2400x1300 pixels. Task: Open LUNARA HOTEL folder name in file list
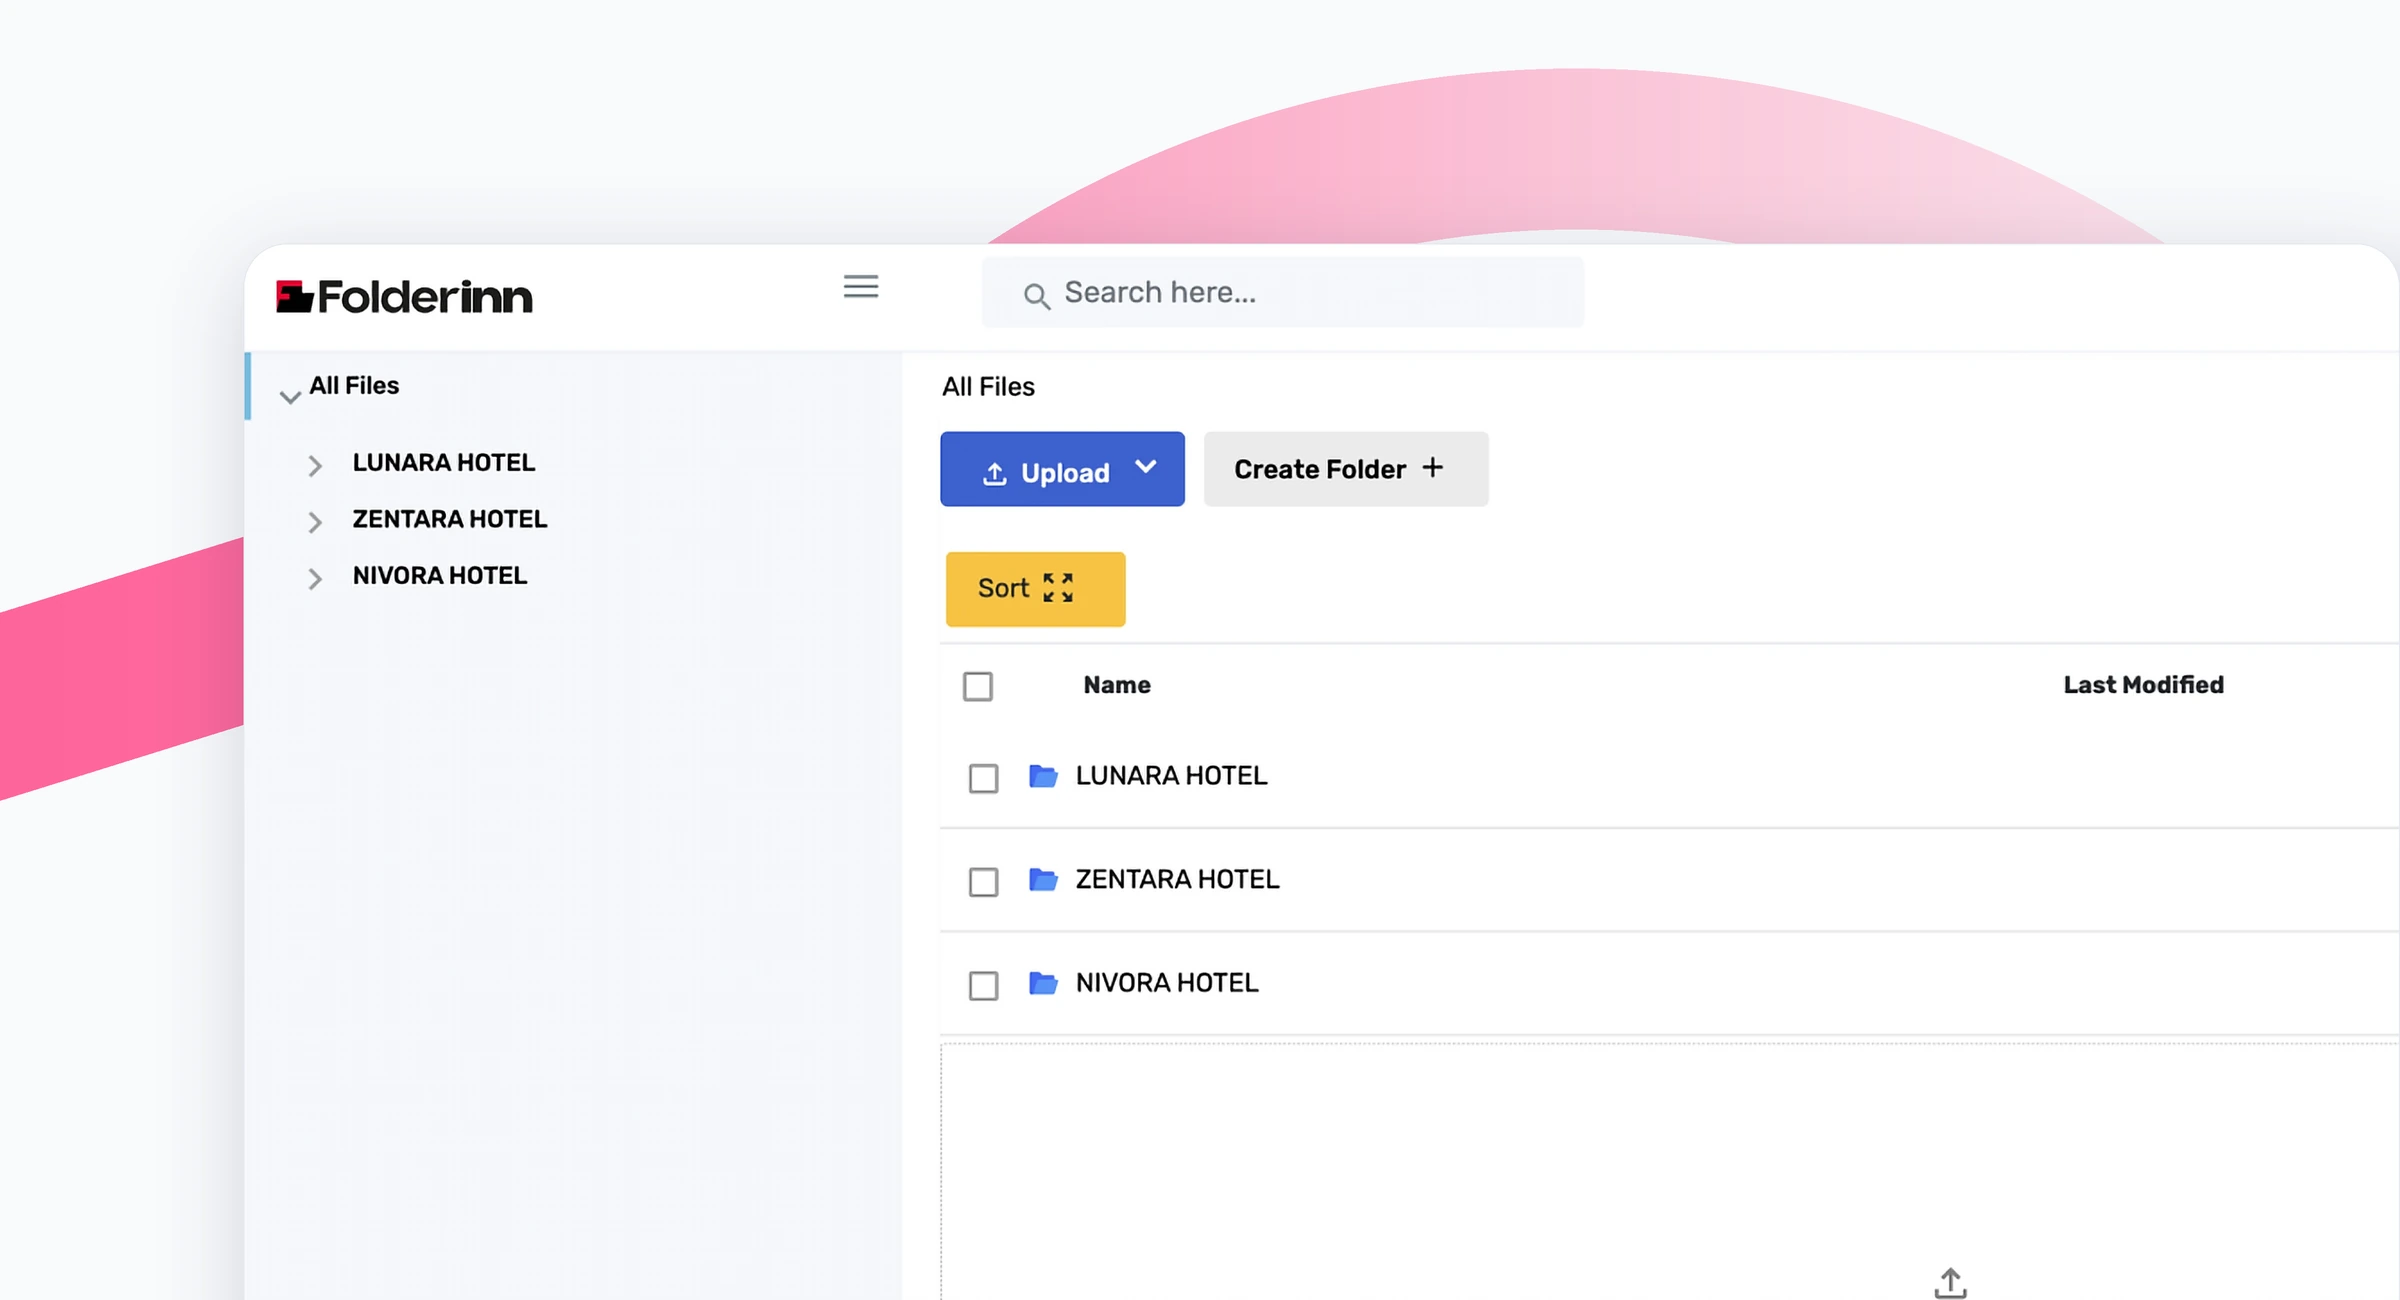coord(1172,776)
